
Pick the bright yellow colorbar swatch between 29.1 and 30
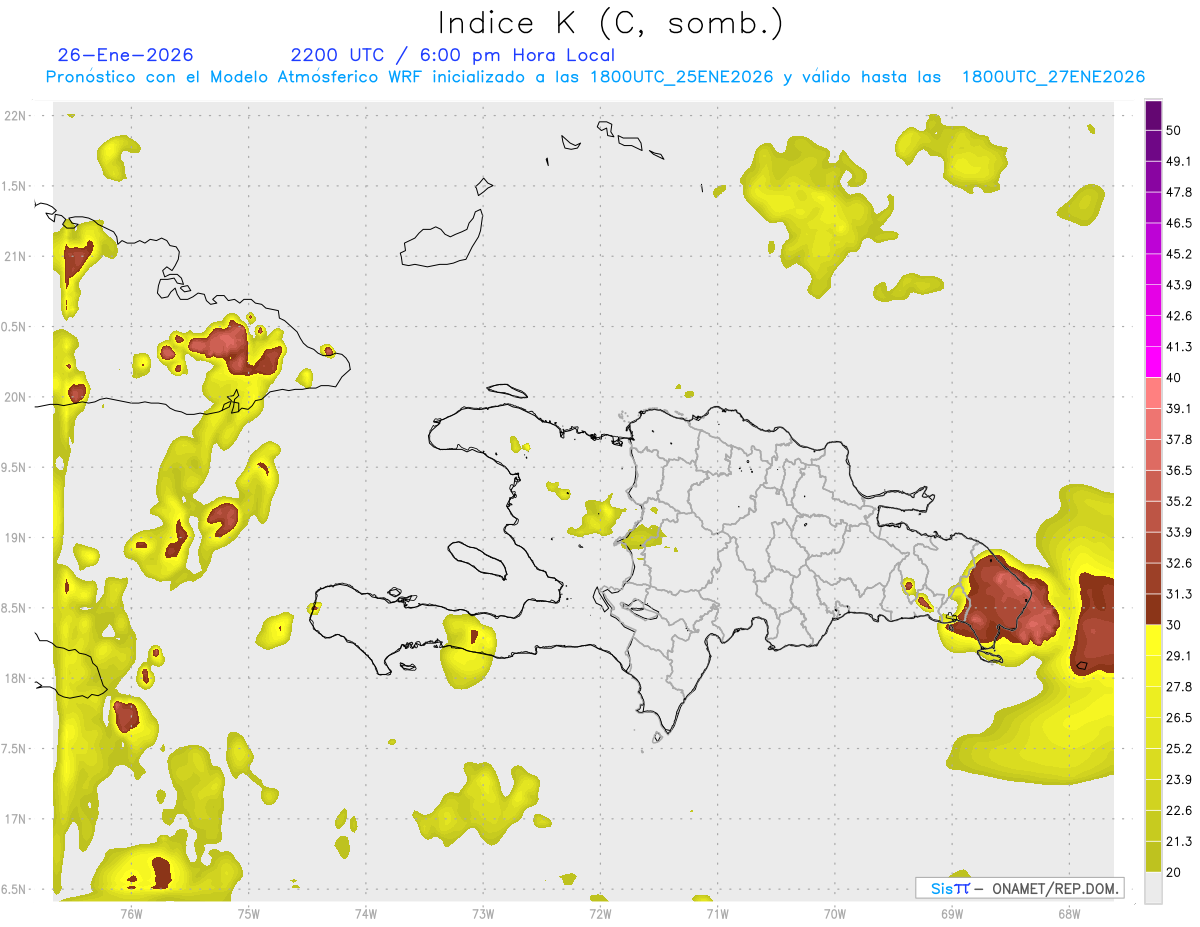click(1153, 641)
